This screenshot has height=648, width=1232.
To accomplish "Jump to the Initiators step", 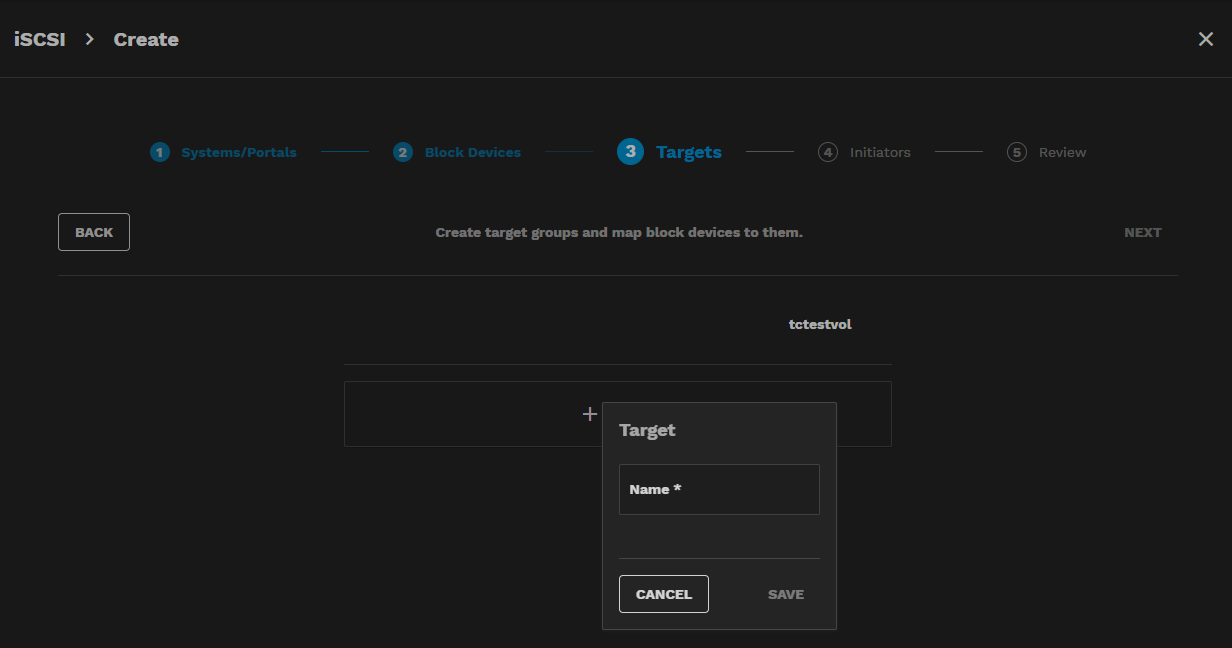I will pyautogui.click(x=880, y=153).
